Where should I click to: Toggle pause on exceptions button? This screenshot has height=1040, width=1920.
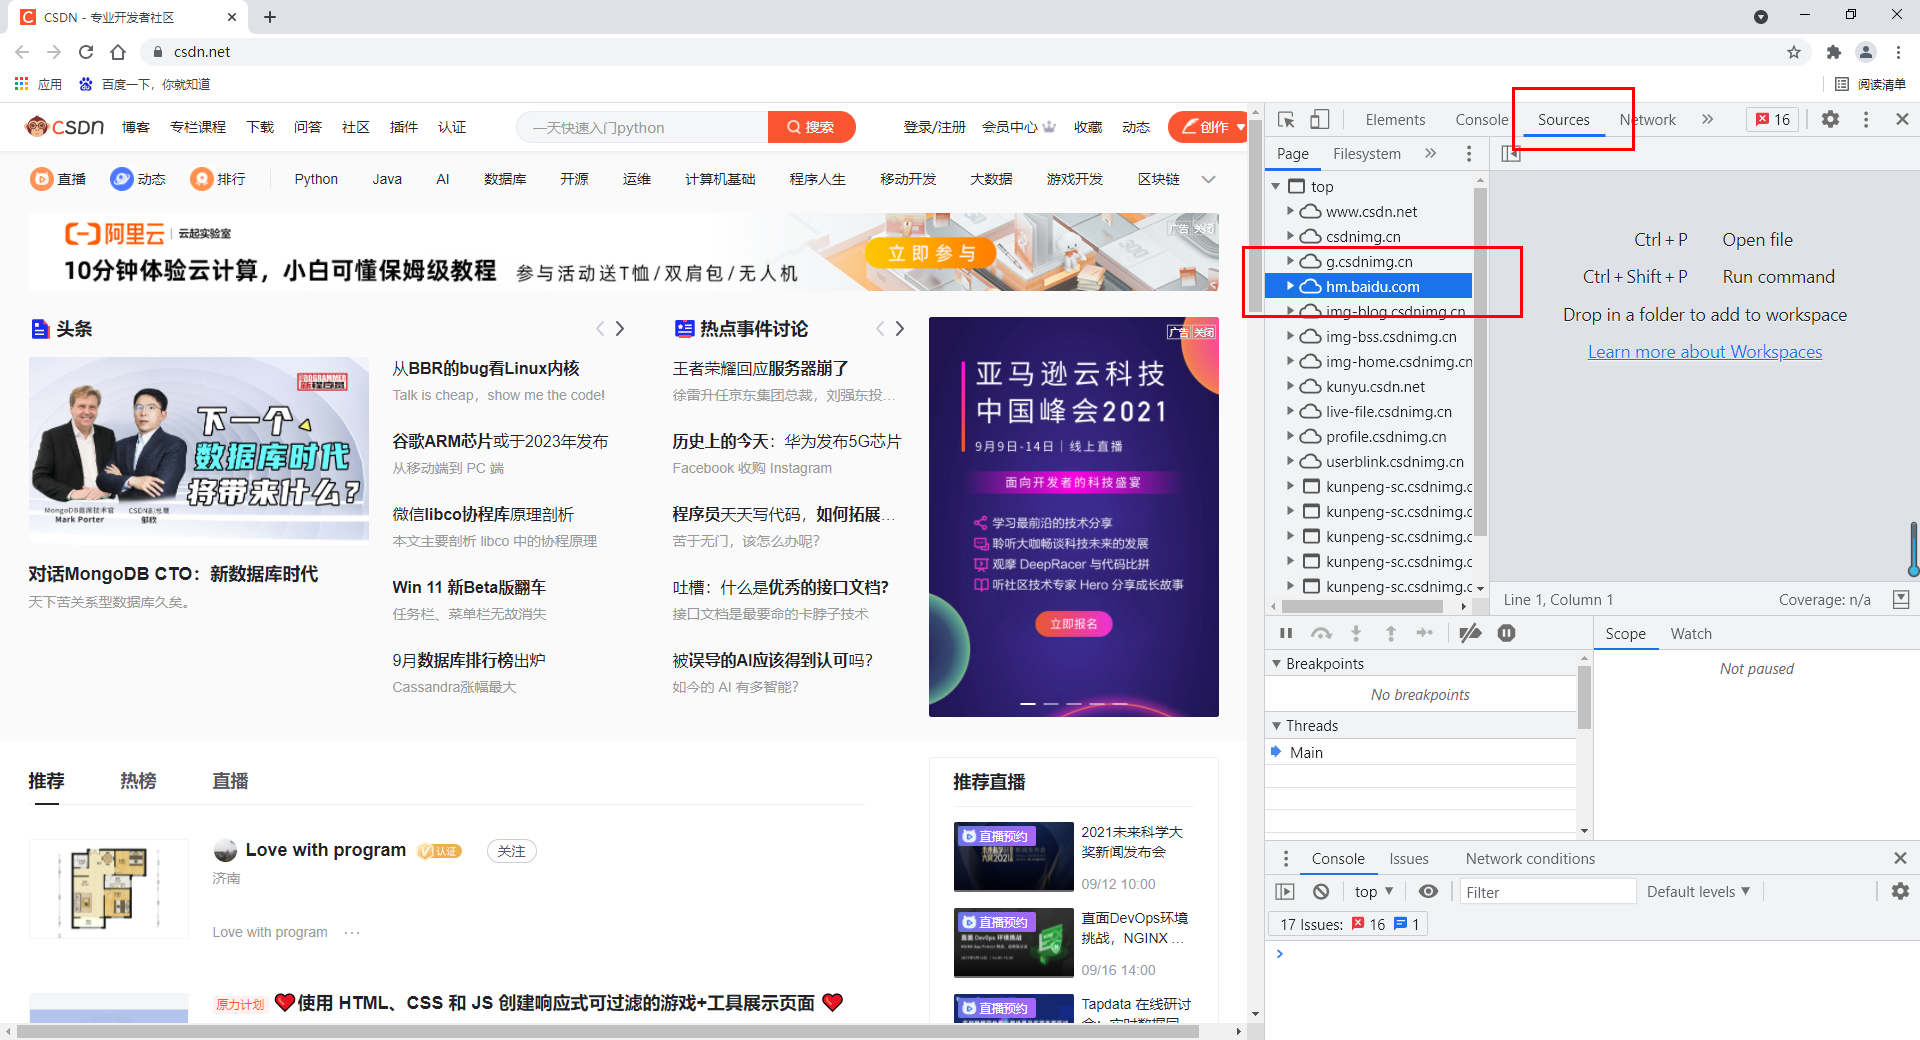tap(1506, 633)
